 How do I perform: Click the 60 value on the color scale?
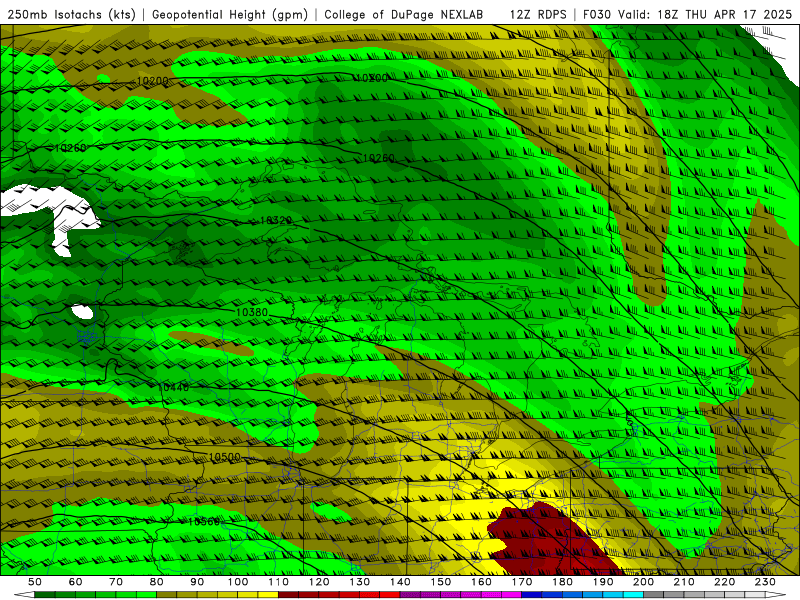click(x=76, y=582)
